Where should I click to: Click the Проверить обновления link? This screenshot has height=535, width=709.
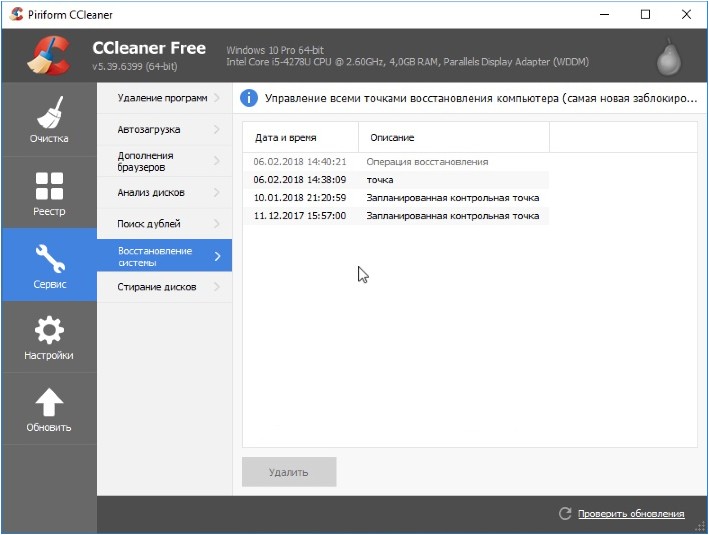click(x=631, y=514)
